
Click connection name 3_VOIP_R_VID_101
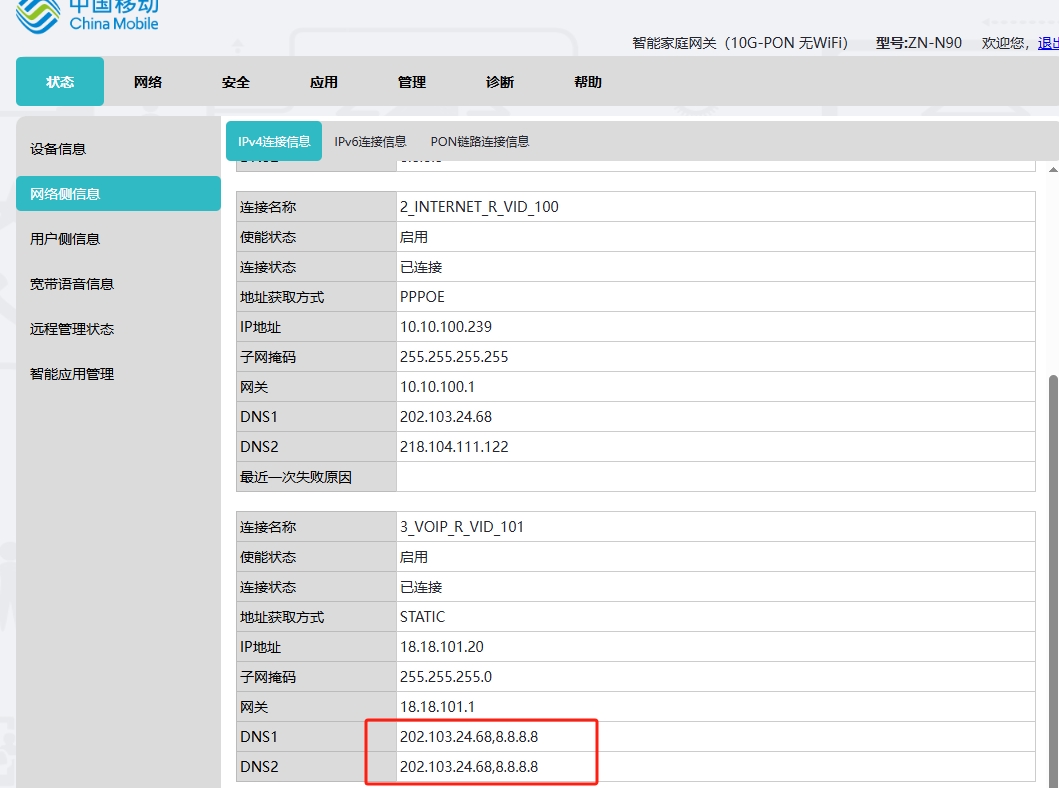click(461, 527)
